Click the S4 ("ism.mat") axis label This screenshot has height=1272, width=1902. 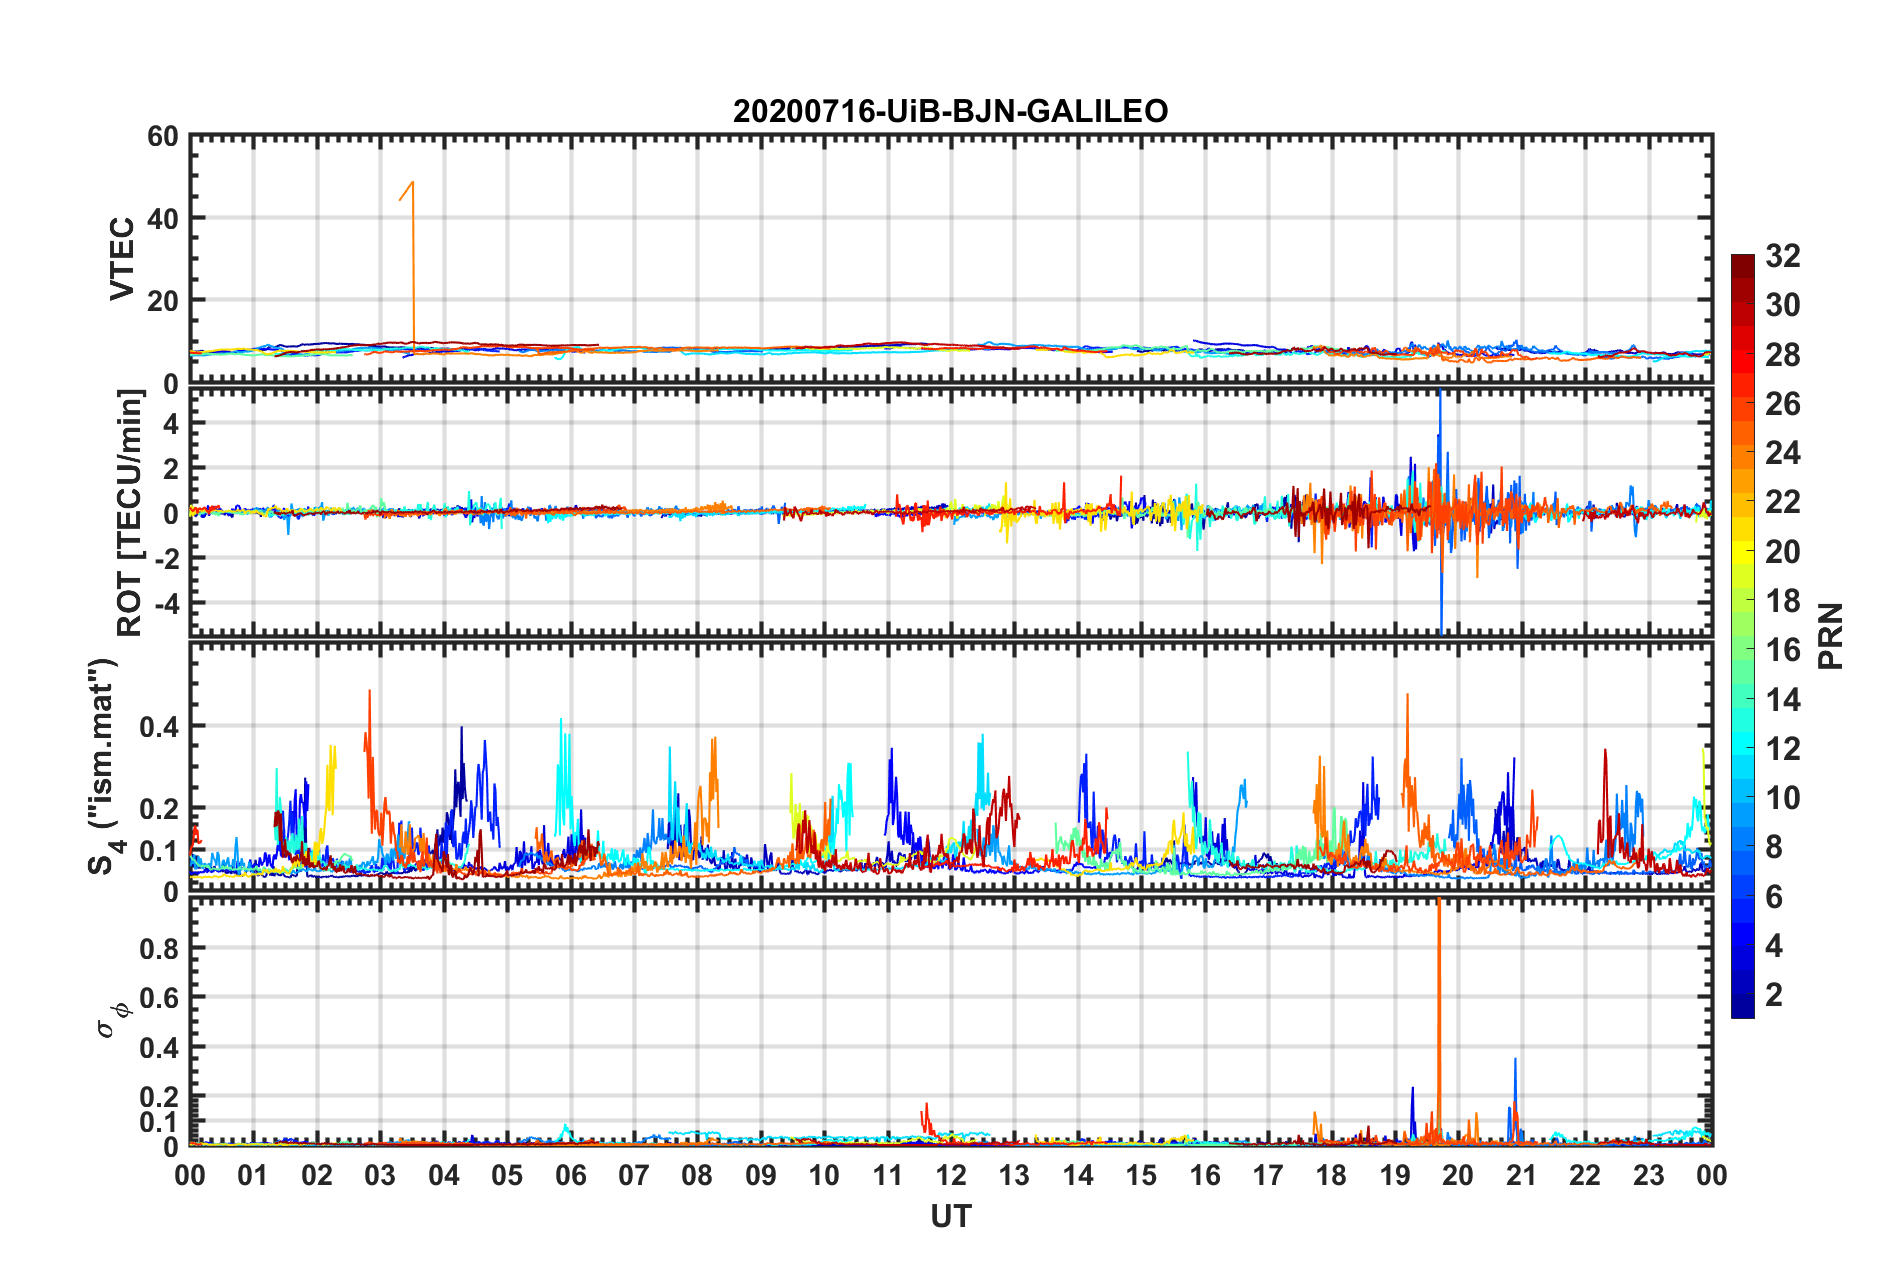(x=105, y=766)
